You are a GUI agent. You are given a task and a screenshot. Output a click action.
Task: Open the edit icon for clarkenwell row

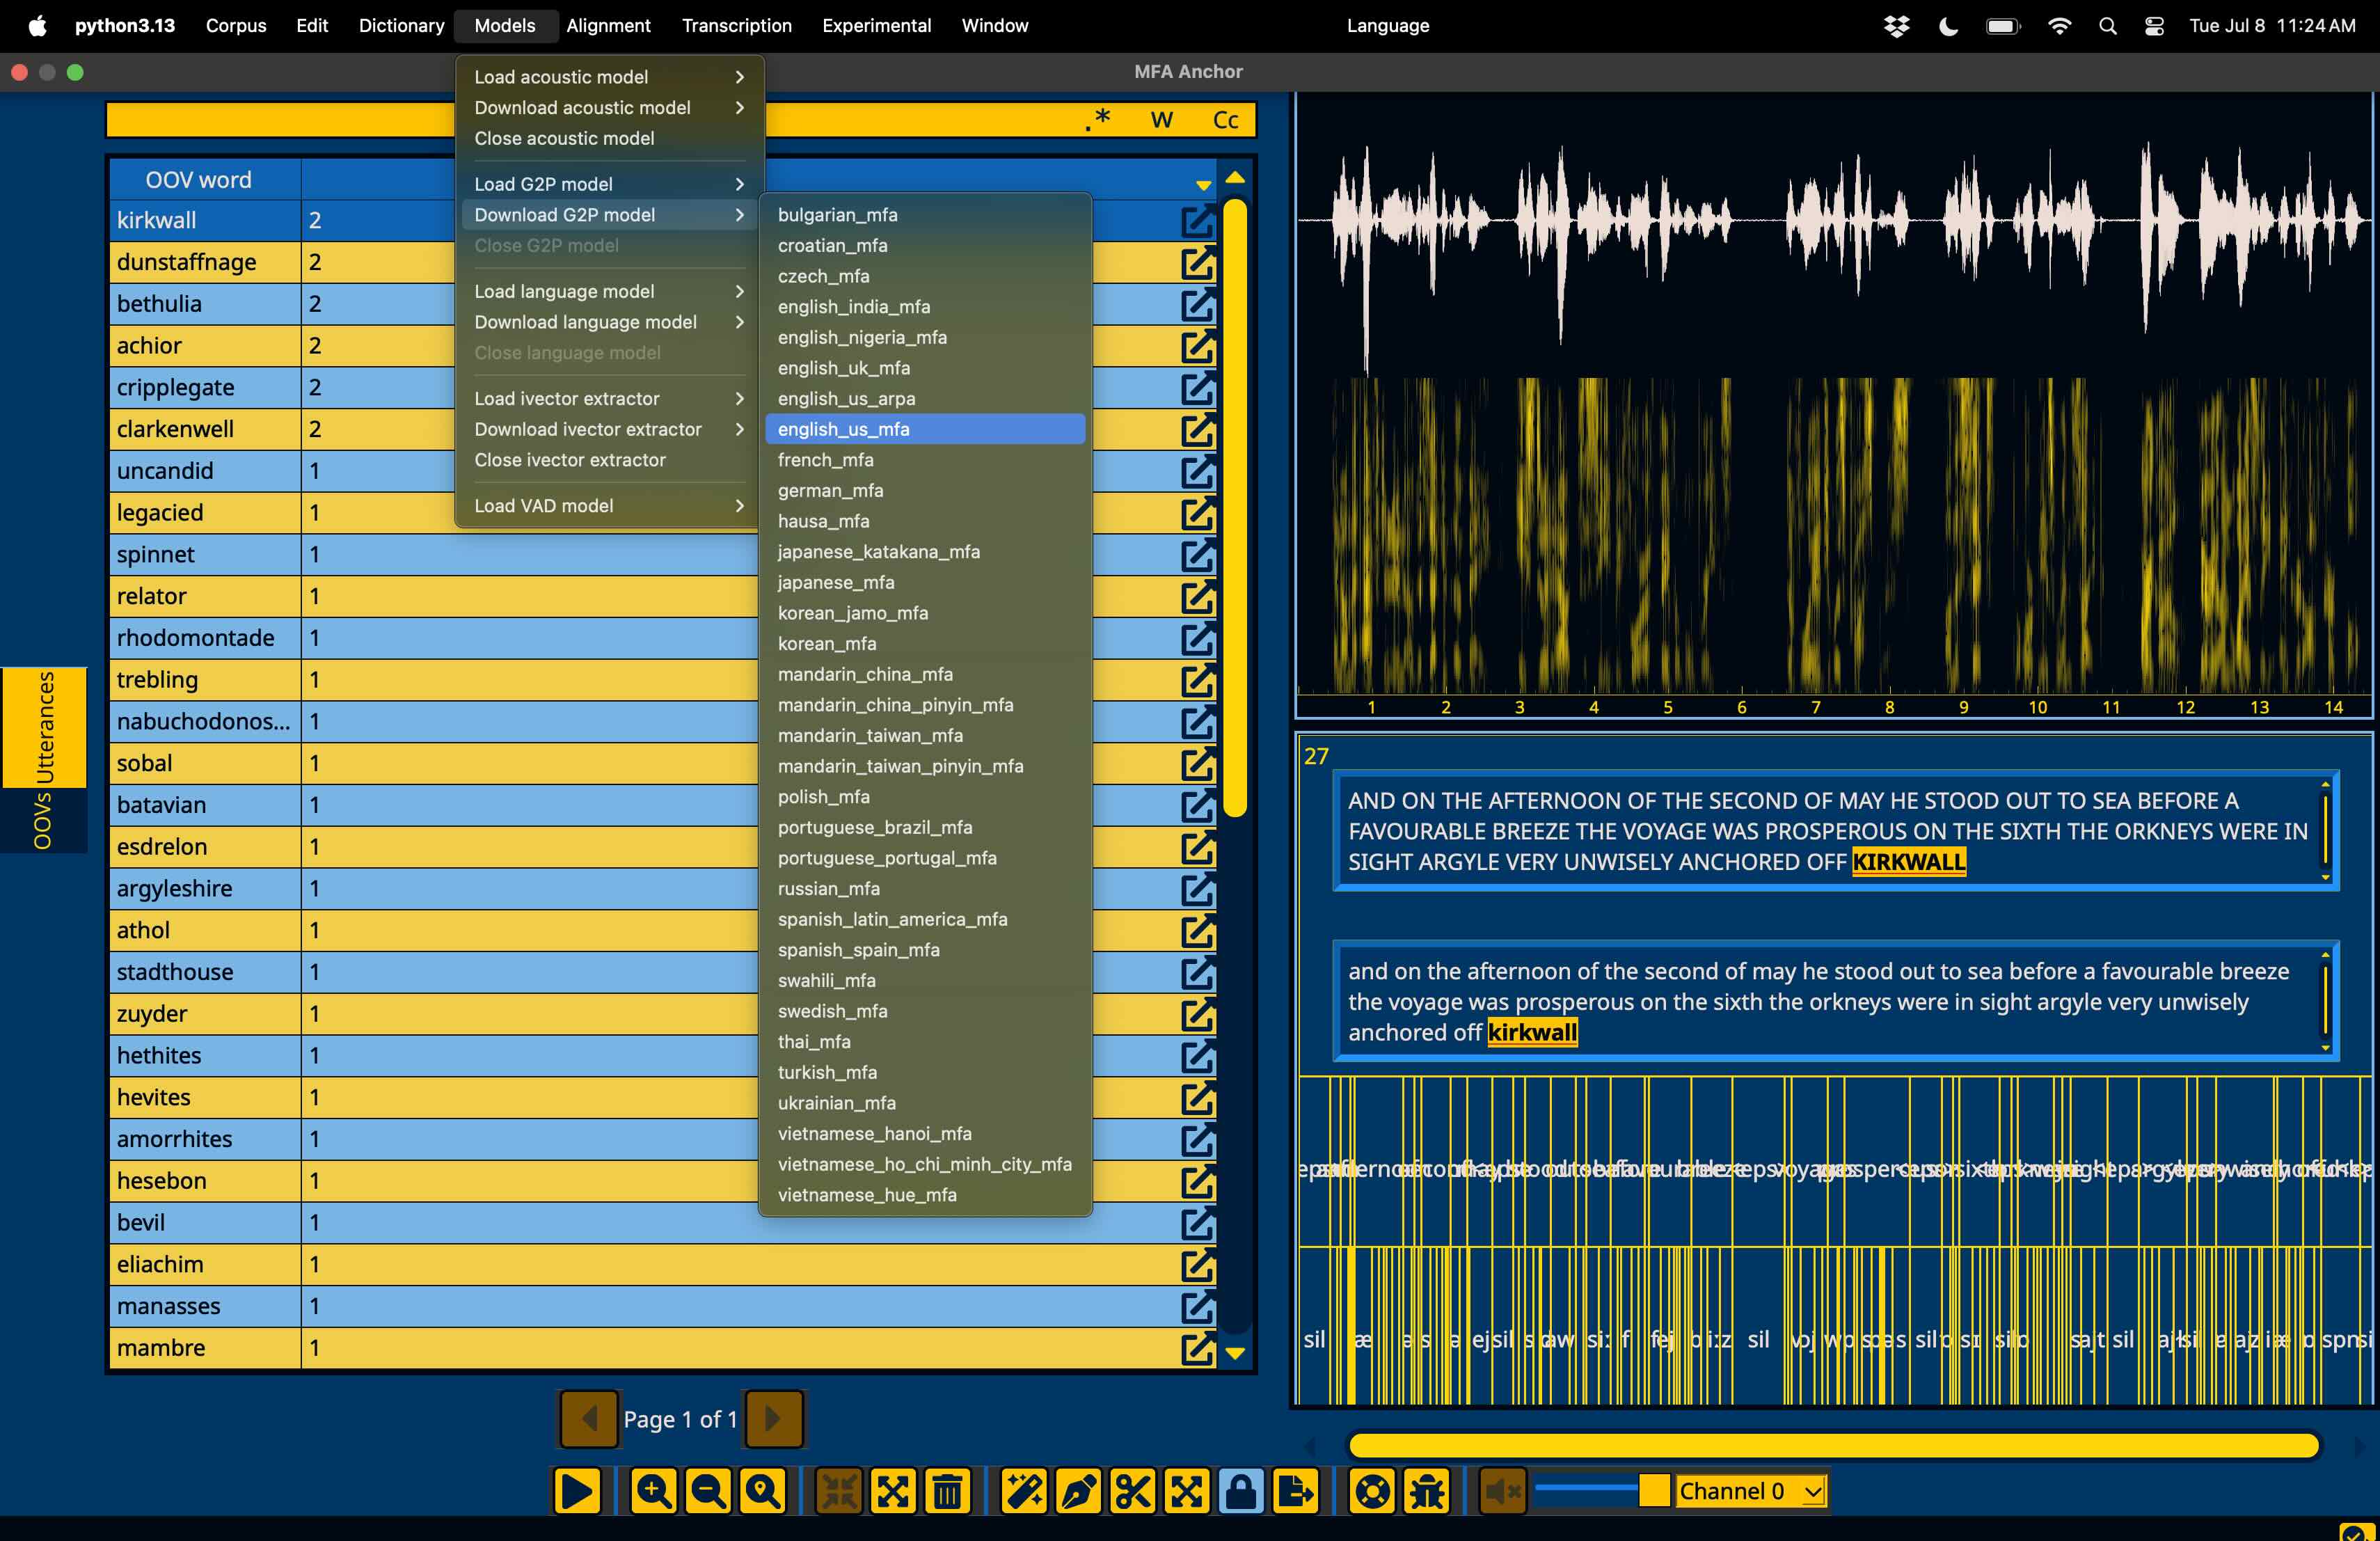point(1197,430)
